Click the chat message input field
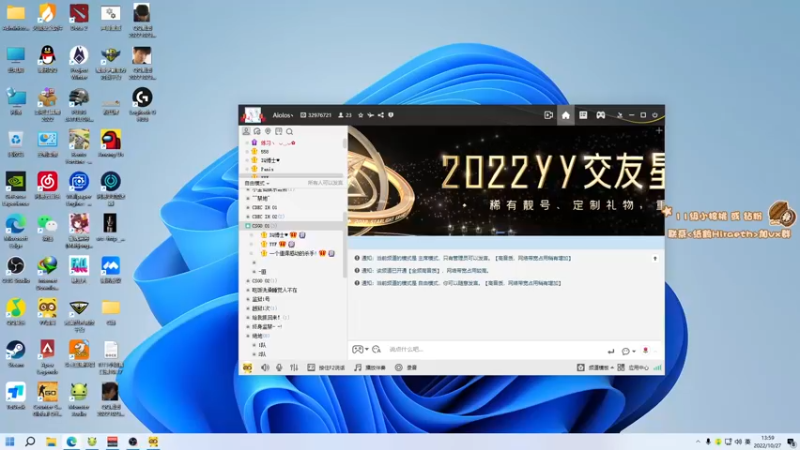 495,349
